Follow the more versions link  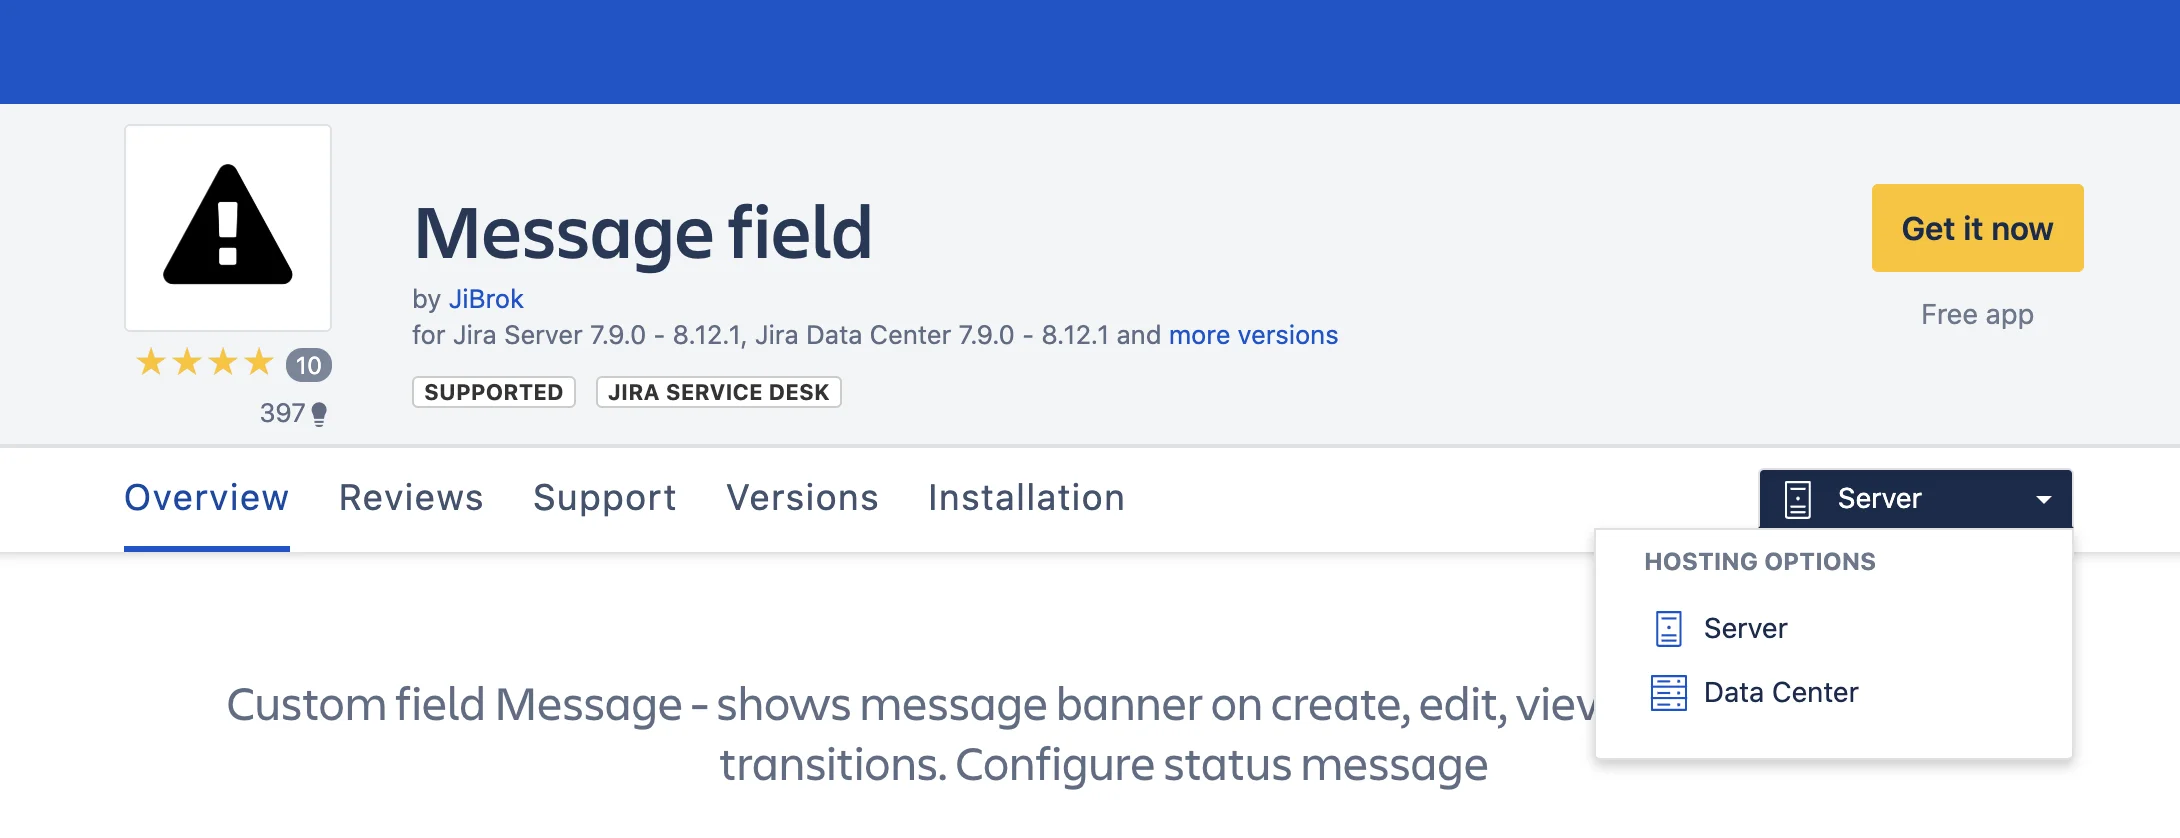[1253, 335]
